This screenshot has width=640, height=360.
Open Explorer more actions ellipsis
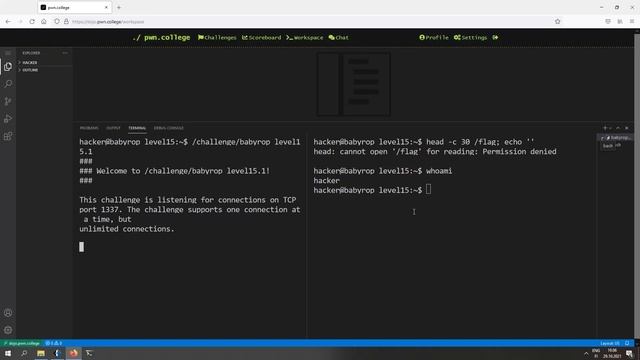[65, 53]
